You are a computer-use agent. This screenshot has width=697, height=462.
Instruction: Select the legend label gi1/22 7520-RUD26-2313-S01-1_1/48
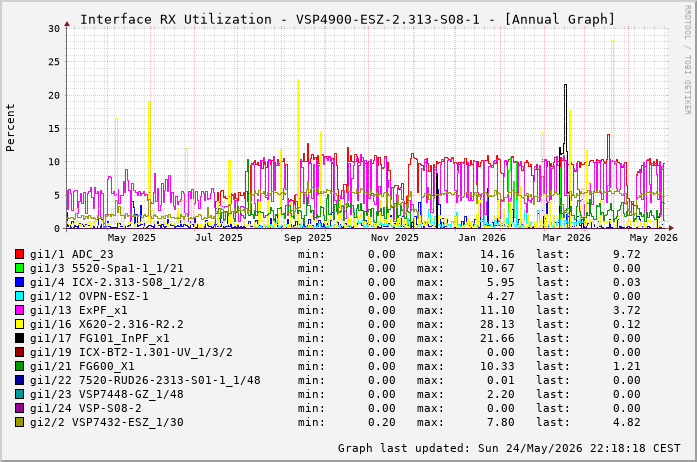(x=145, y=380)
